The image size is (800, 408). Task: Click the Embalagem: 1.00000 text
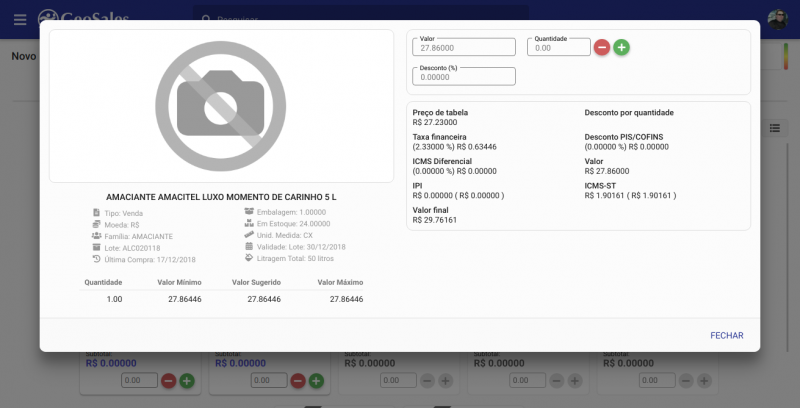point(291,212)
